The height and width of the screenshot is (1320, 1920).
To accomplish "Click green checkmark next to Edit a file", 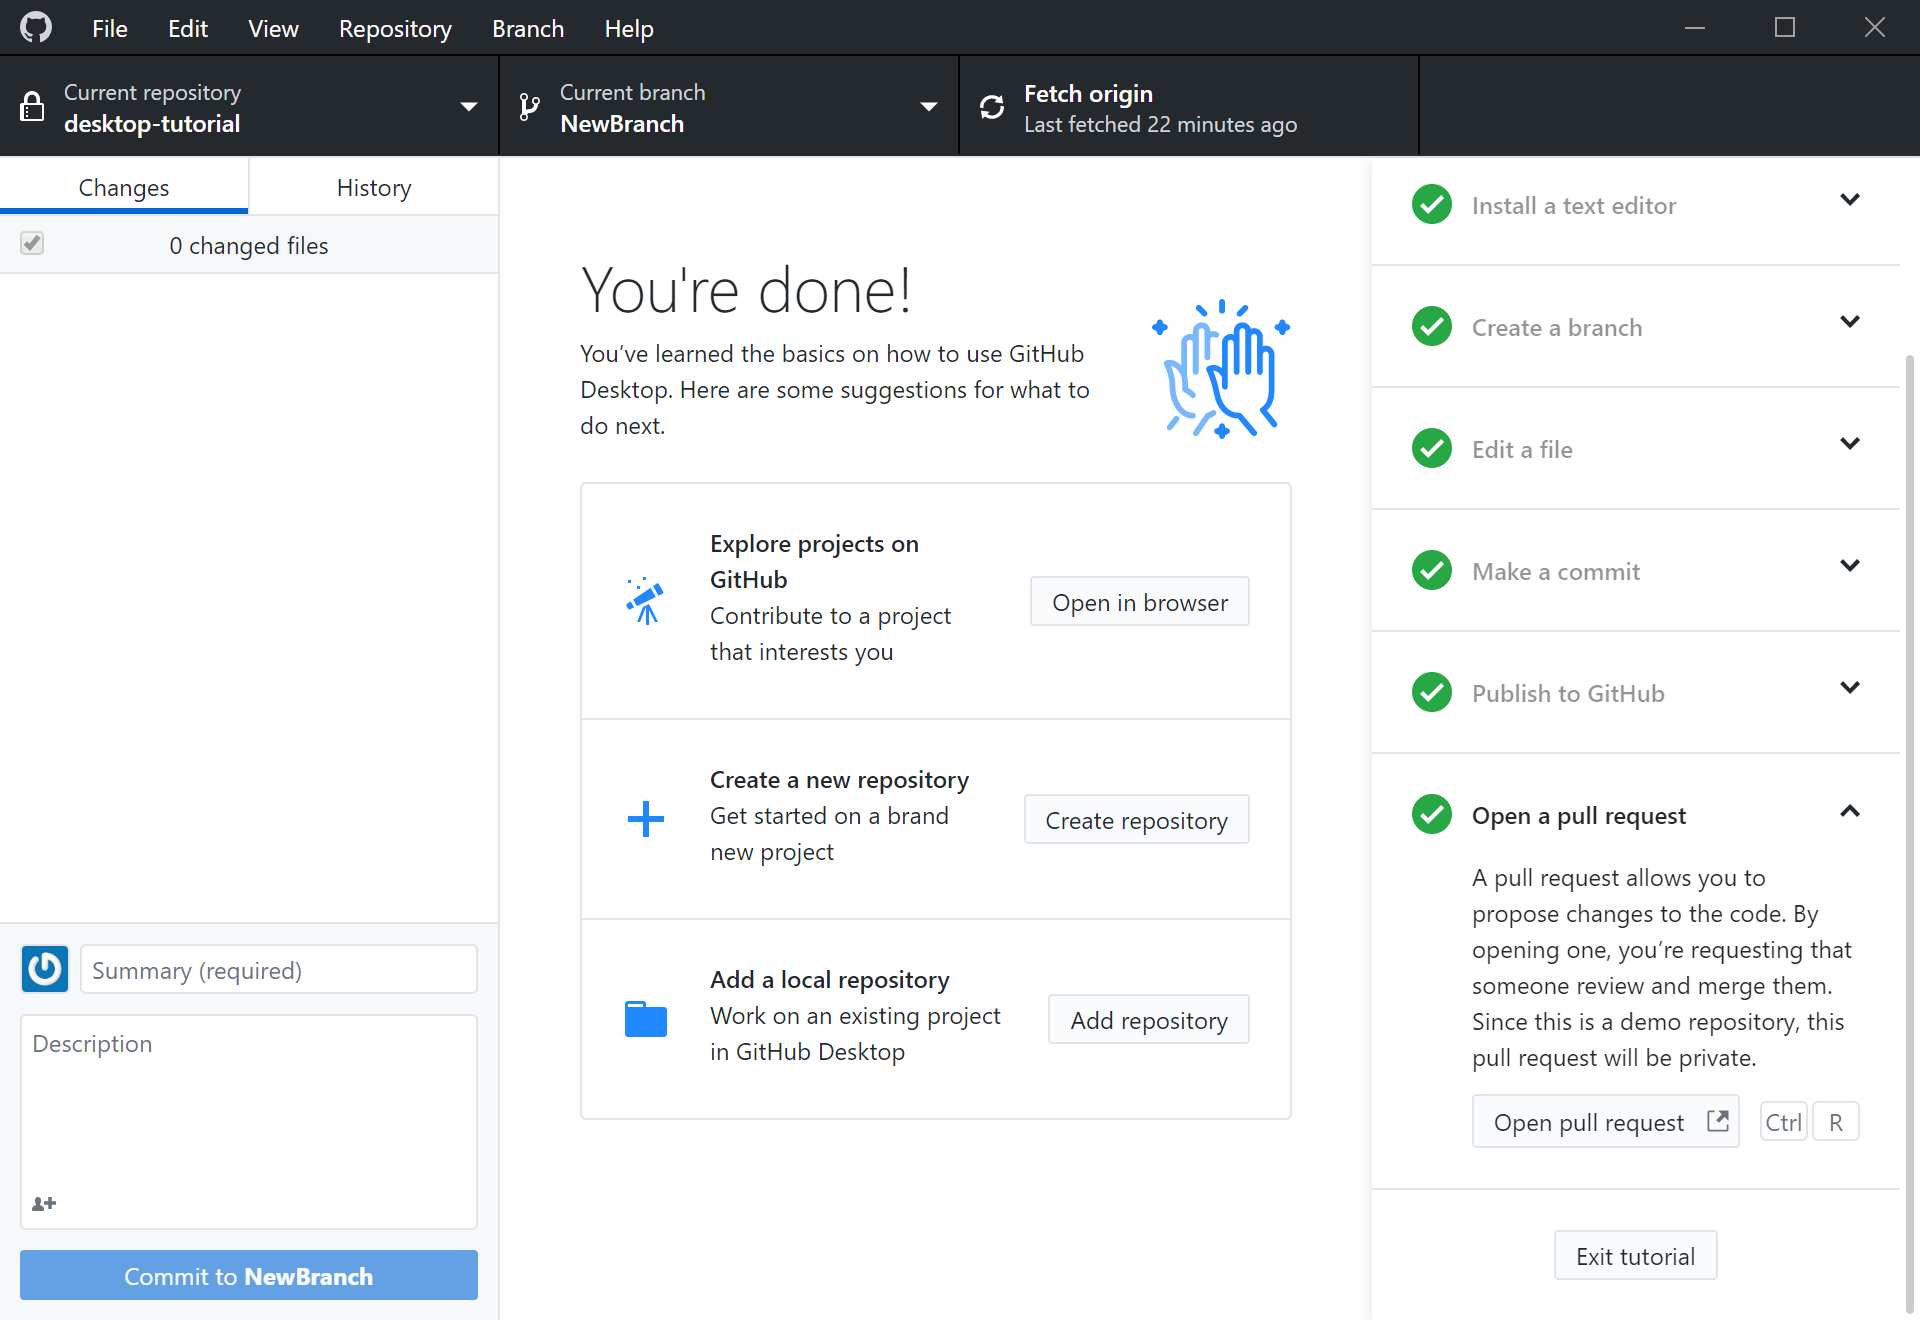I will point(1432,448).
